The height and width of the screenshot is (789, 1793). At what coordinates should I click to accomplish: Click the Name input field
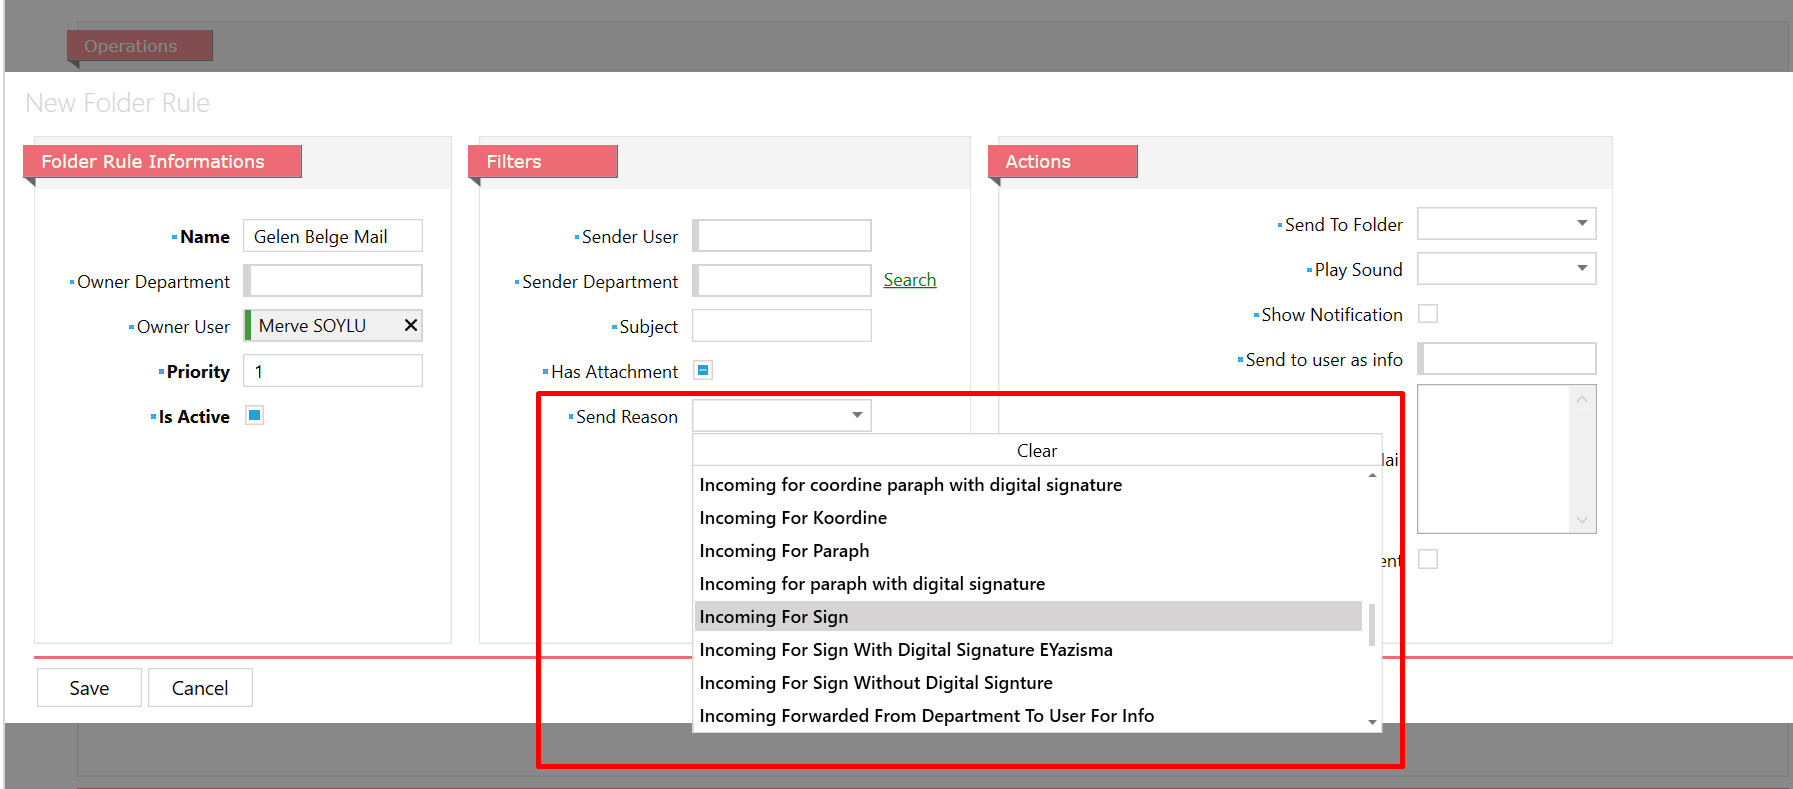click(333, 236)
